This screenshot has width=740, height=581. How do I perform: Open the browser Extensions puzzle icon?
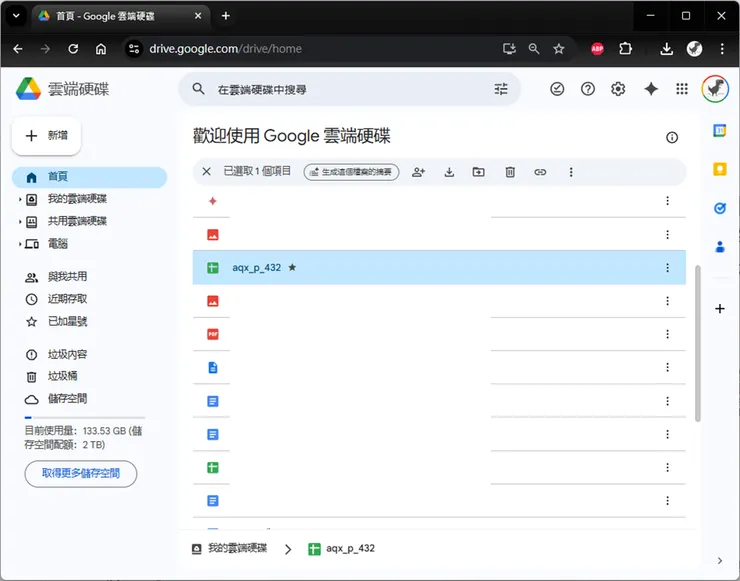625,49
